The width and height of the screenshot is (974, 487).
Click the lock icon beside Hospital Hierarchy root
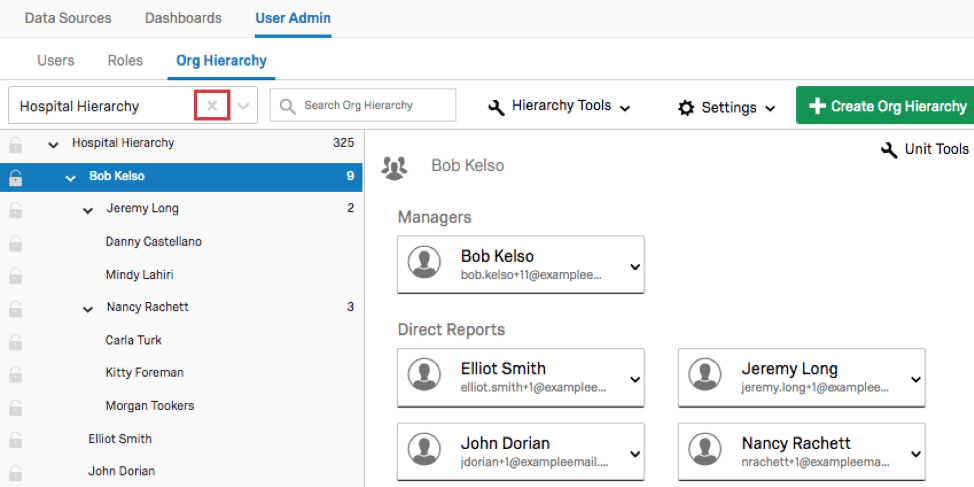(x=16, y=144)
